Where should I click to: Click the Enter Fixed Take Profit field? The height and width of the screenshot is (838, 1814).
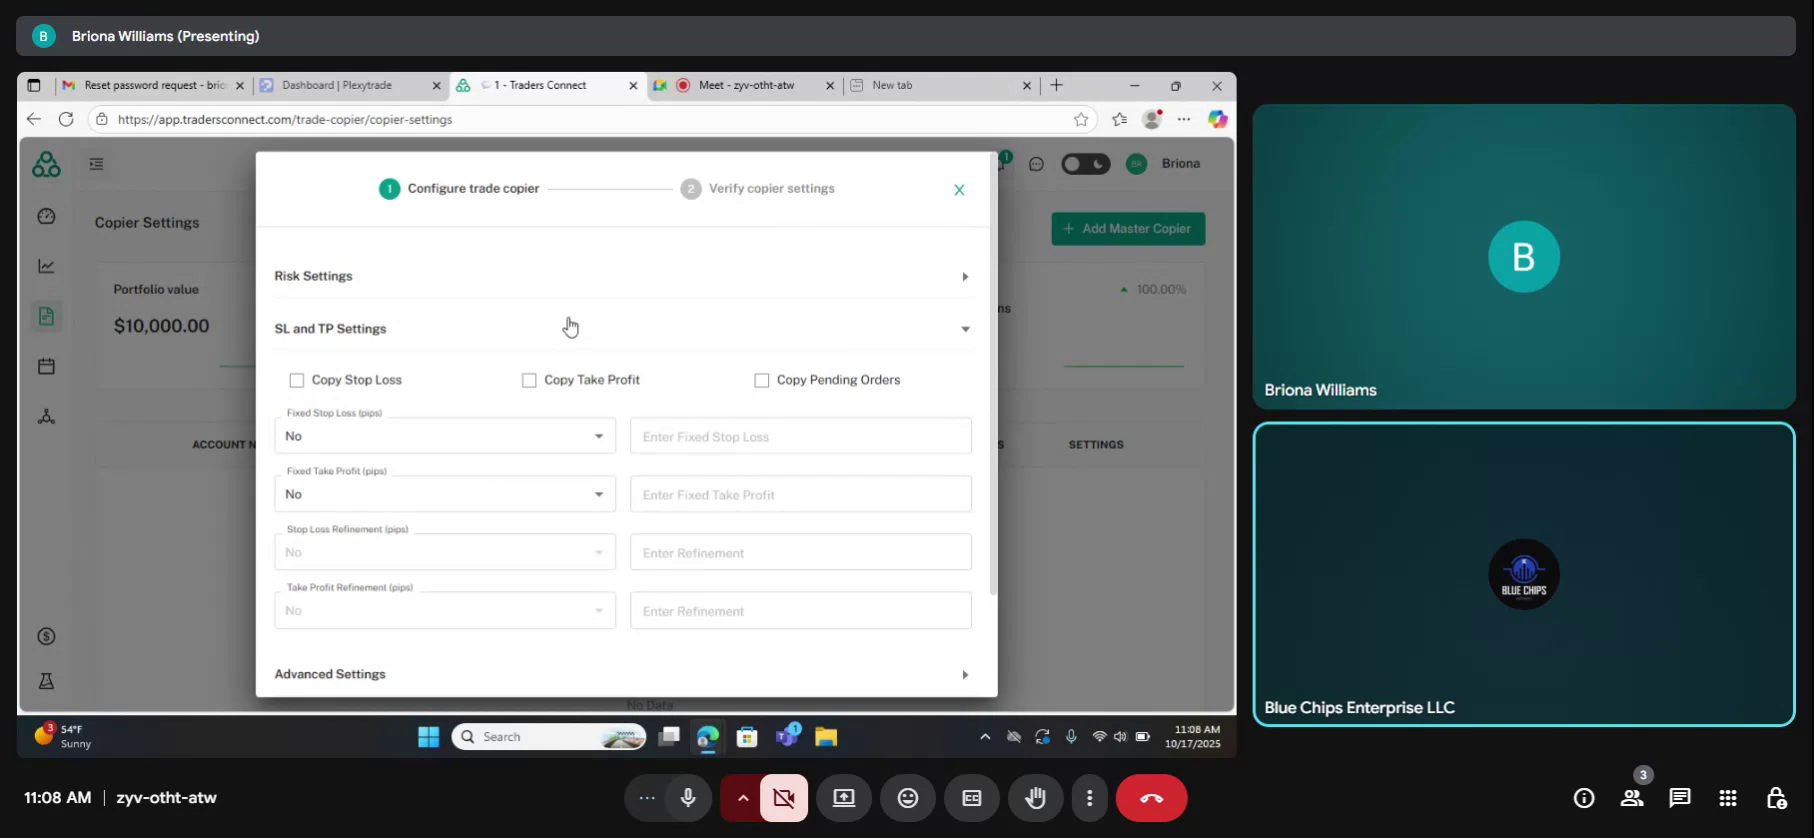[801, 494]
